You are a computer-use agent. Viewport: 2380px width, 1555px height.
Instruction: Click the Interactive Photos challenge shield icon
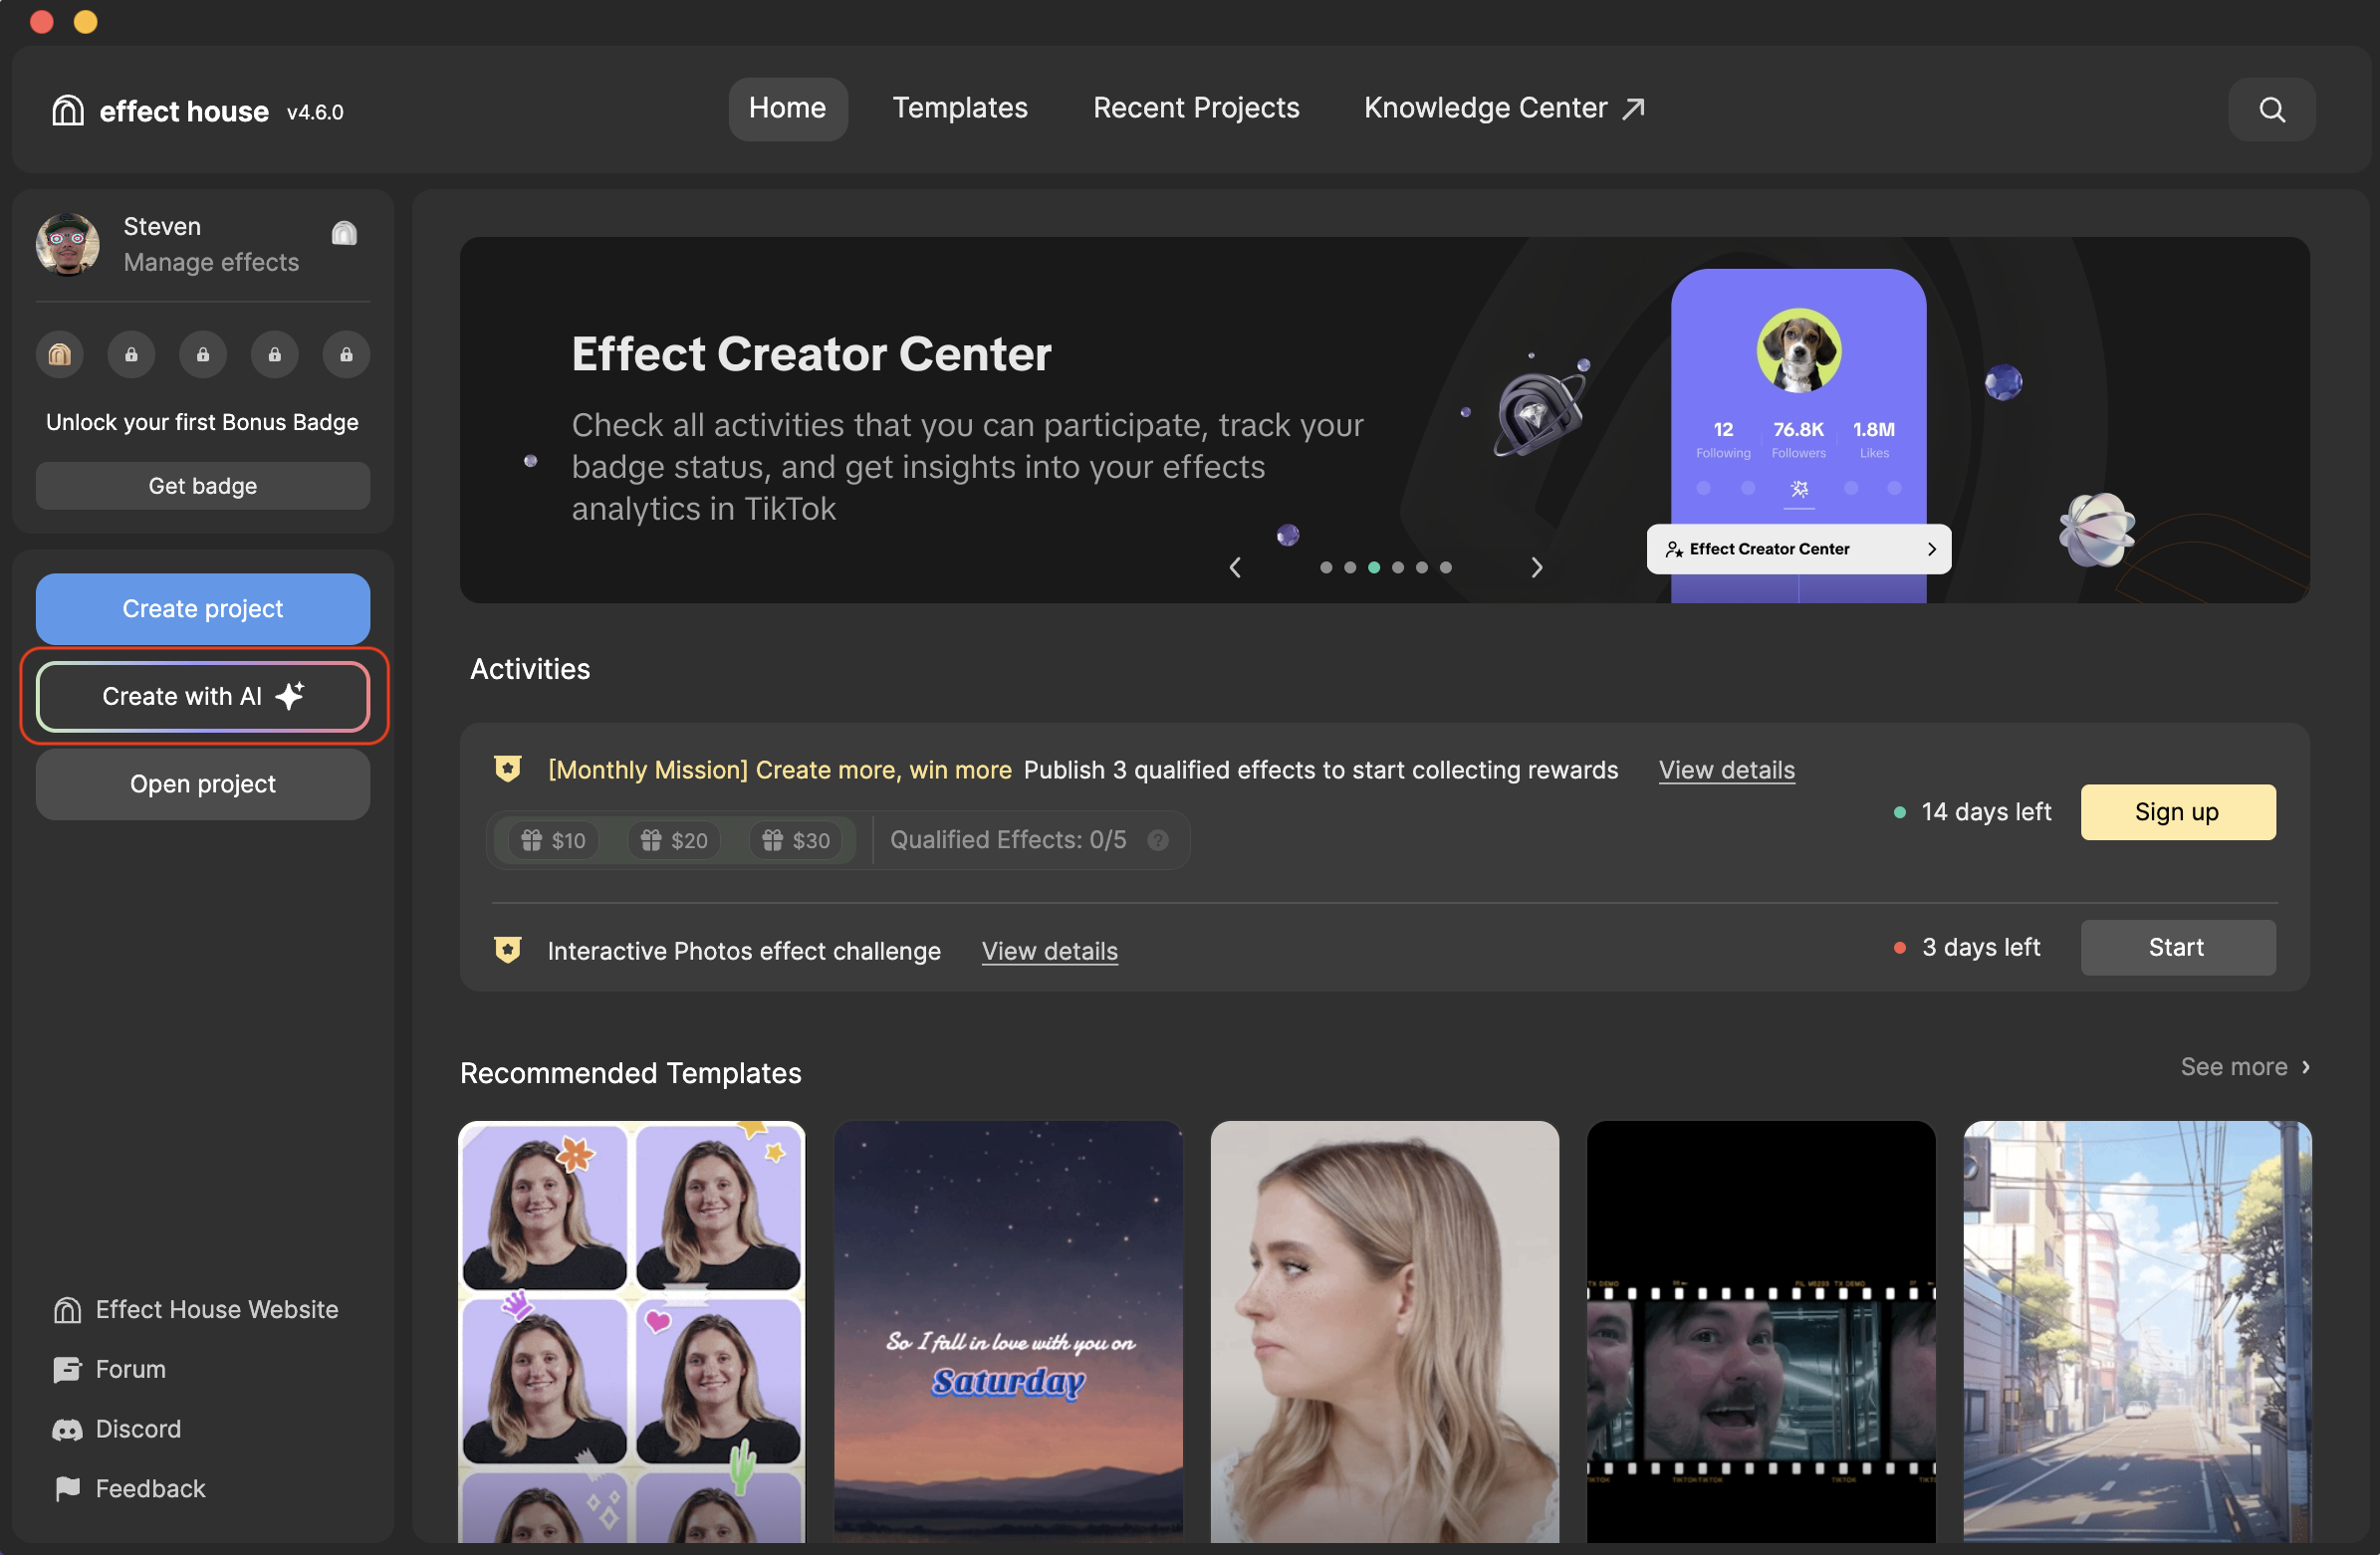click(x=508, y=949)
